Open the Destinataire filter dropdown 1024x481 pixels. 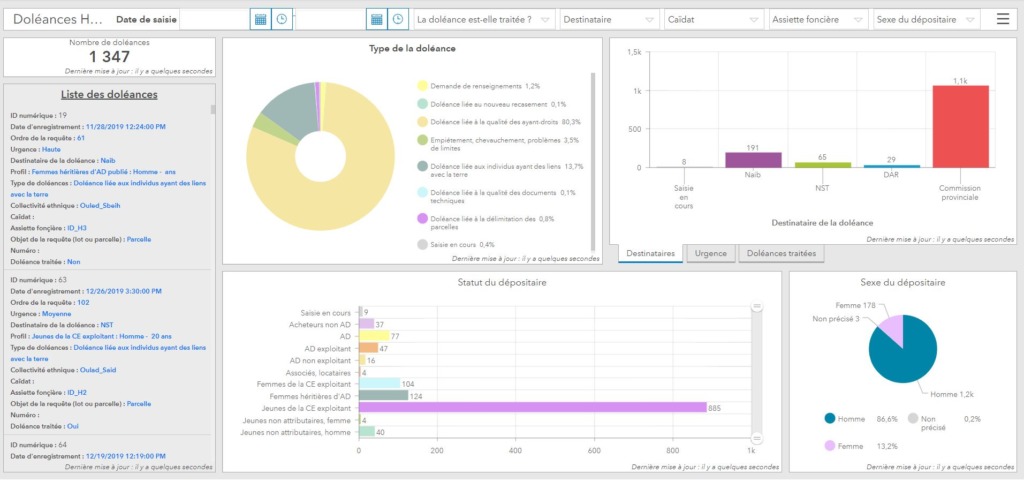click(609, 20)
